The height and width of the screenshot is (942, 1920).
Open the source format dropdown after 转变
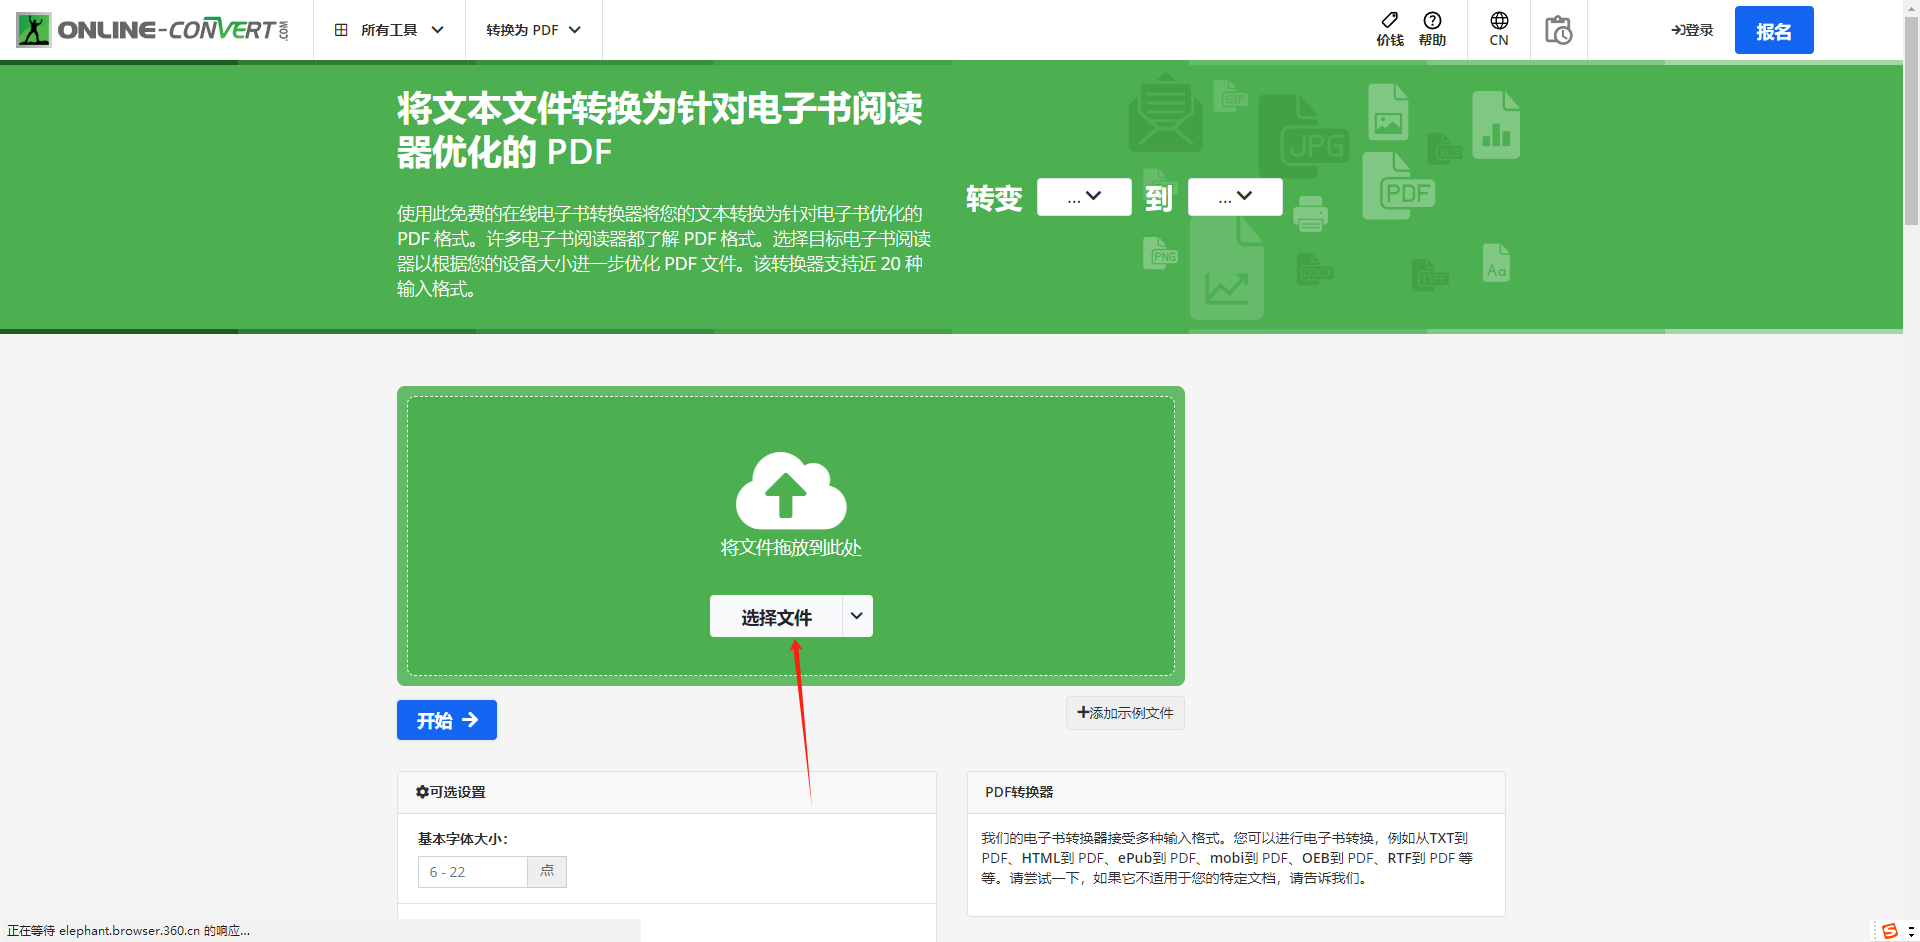pos(1083,197)
